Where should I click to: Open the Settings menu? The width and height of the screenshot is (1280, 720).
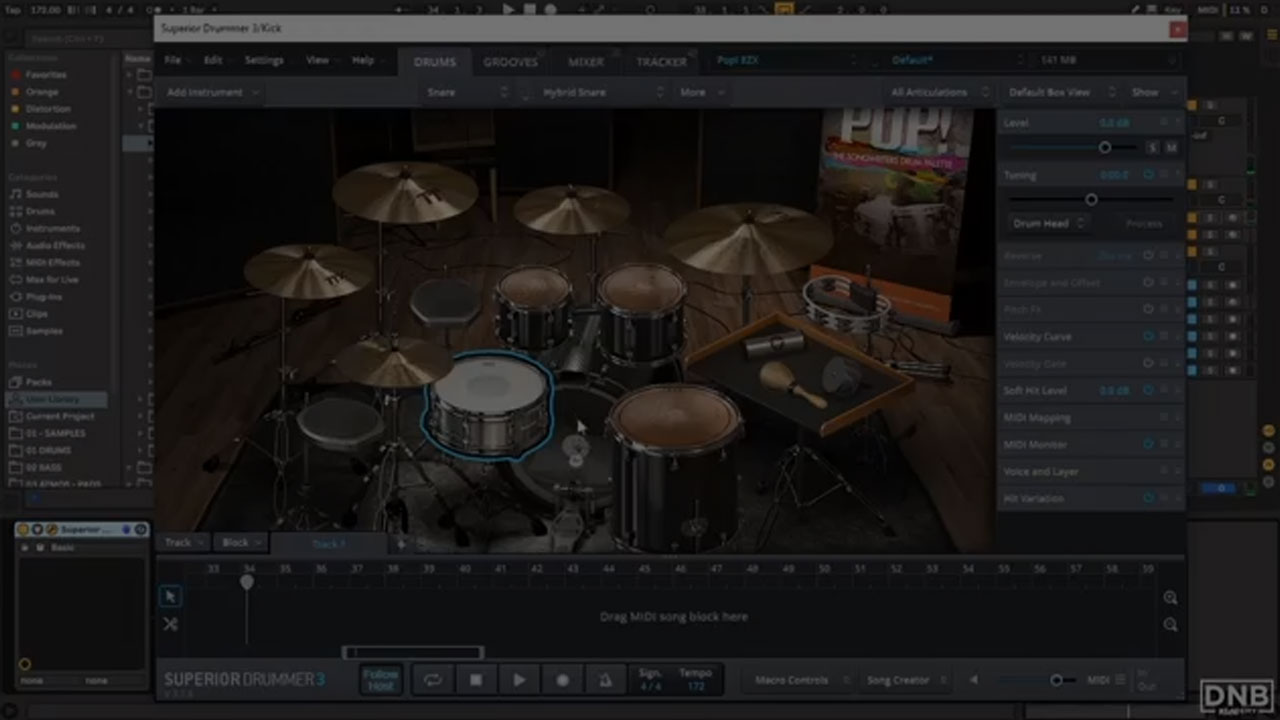264,60
